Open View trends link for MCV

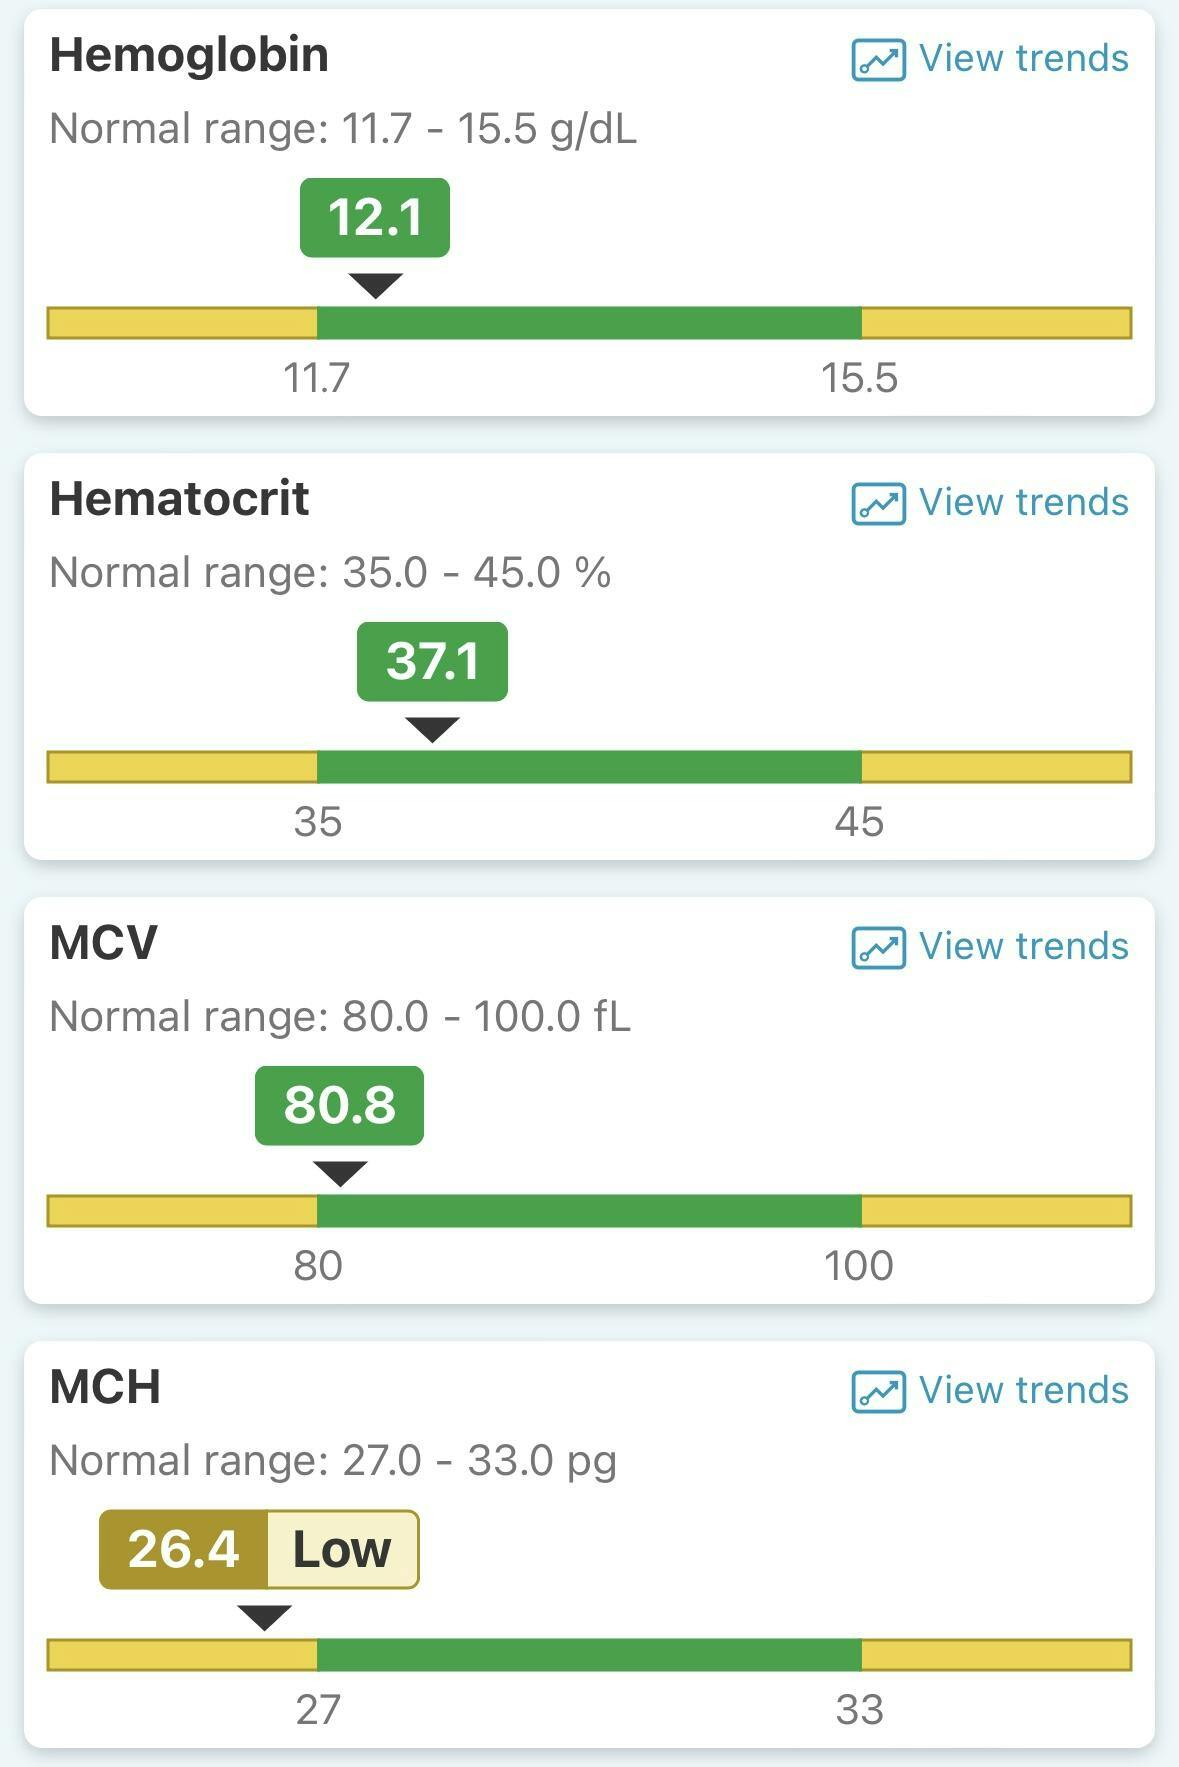(1023, 947)
